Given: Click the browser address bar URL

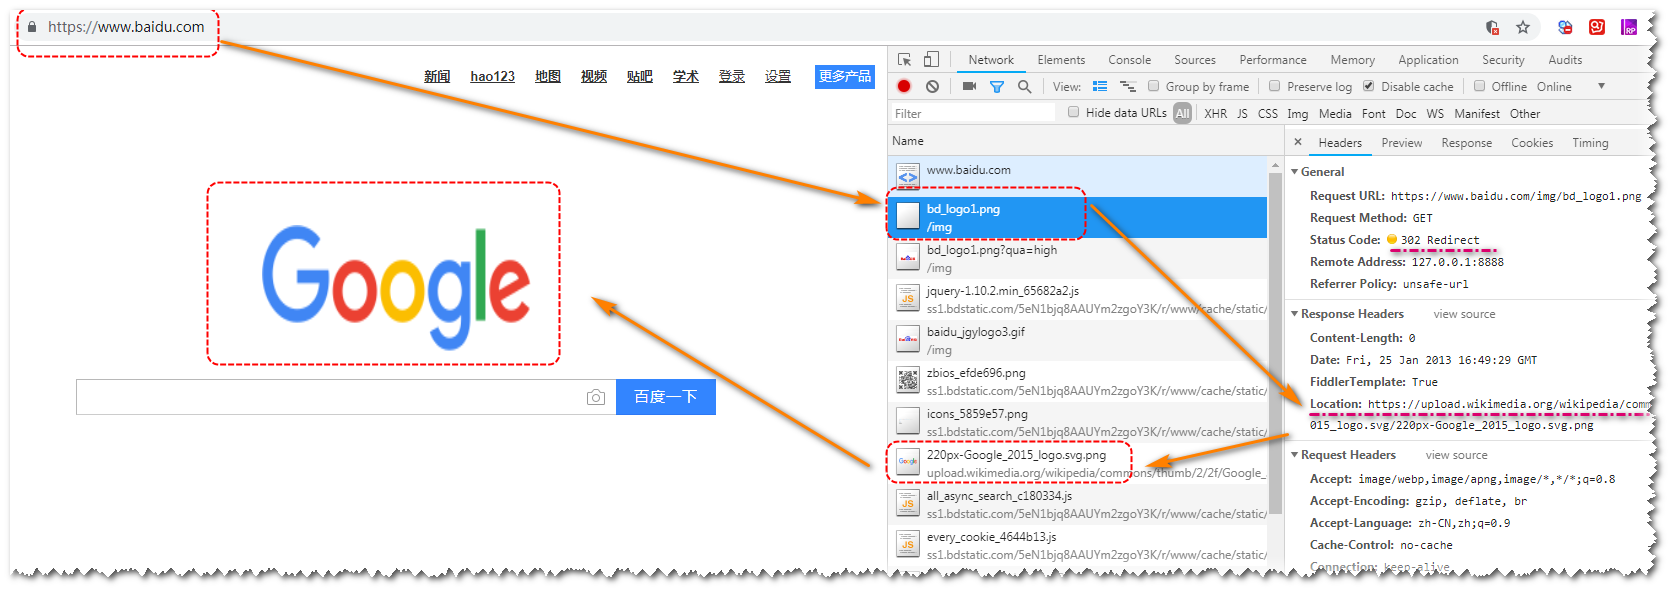Looking at the screenshot, I should [126, 27].
